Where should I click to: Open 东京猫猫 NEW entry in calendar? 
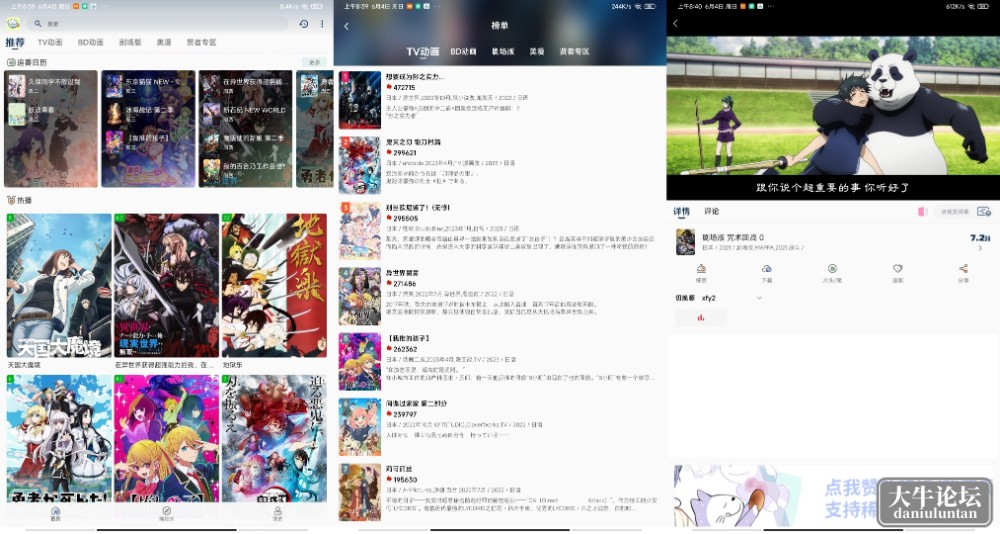pos(148,84)
